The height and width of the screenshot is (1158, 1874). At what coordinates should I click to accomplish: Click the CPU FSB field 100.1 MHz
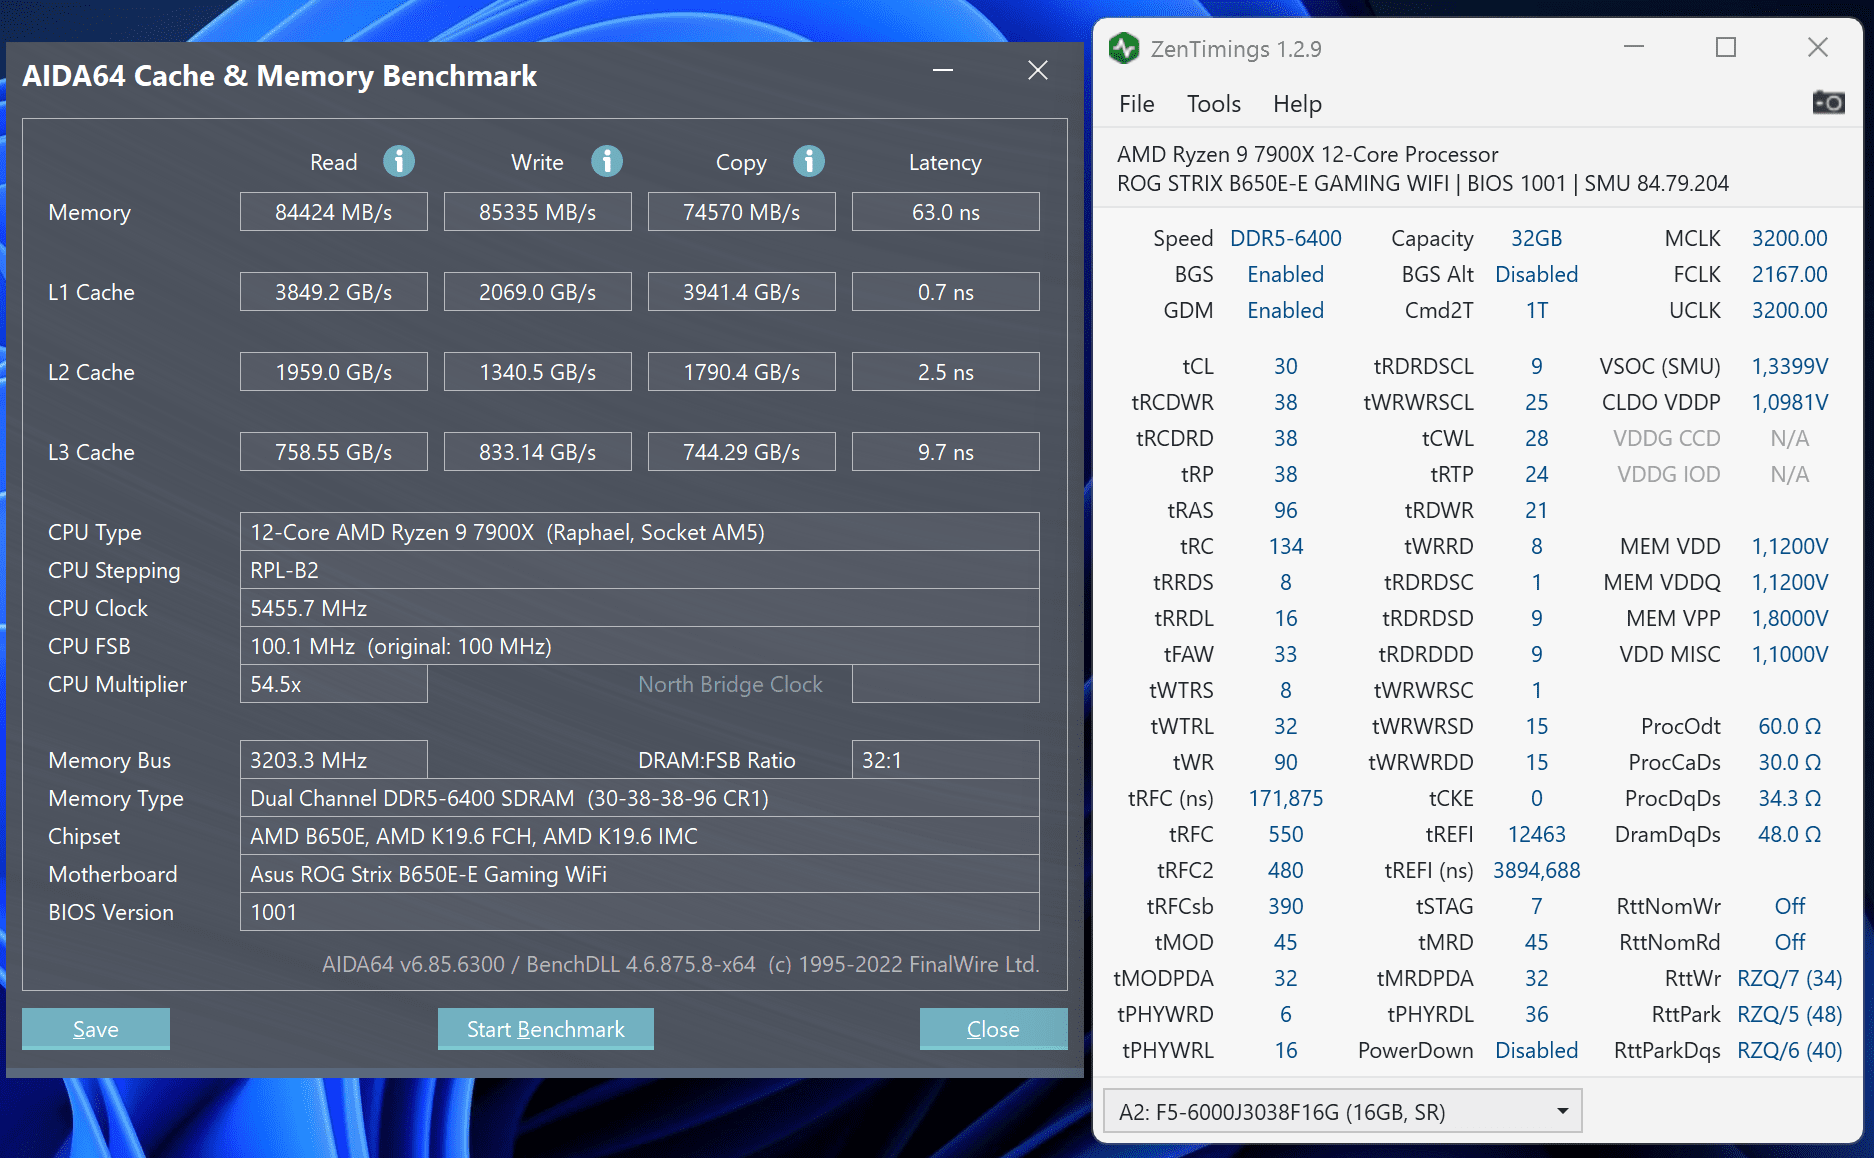pyautogui.click(x=640, y=646)
